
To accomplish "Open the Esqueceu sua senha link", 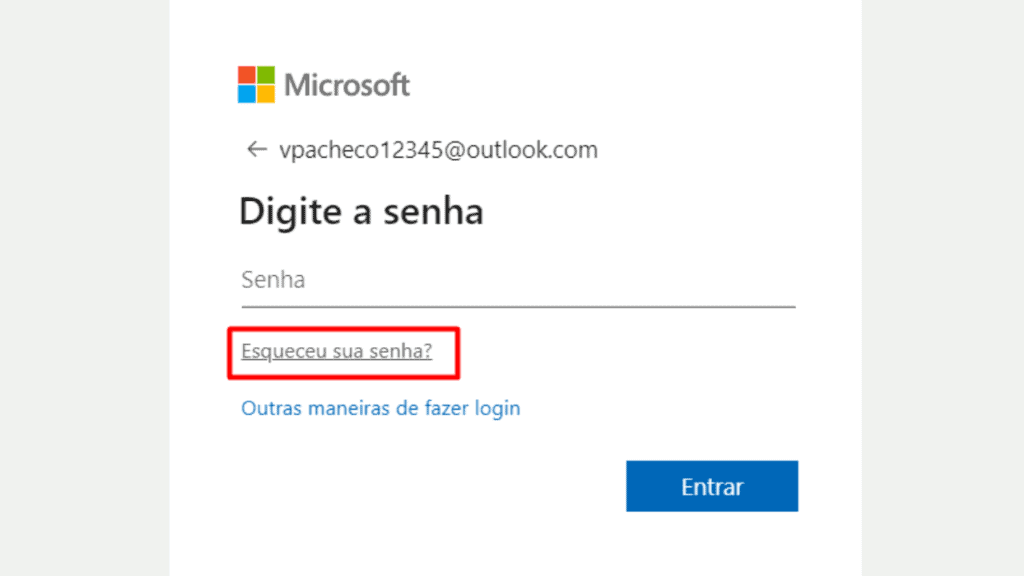I will [336, 352].
